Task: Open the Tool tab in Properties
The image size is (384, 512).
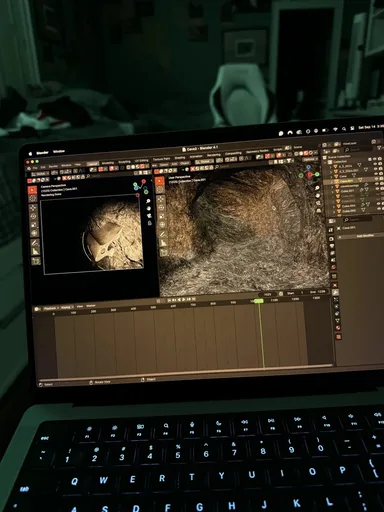Action: [331, 230]
